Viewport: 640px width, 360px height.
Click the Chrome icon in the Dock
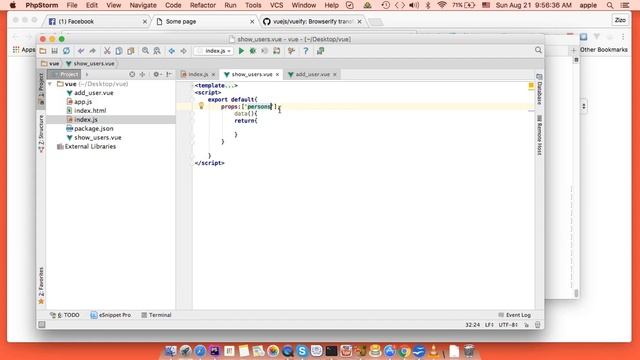pyautogui.click(x=404, y=351)
